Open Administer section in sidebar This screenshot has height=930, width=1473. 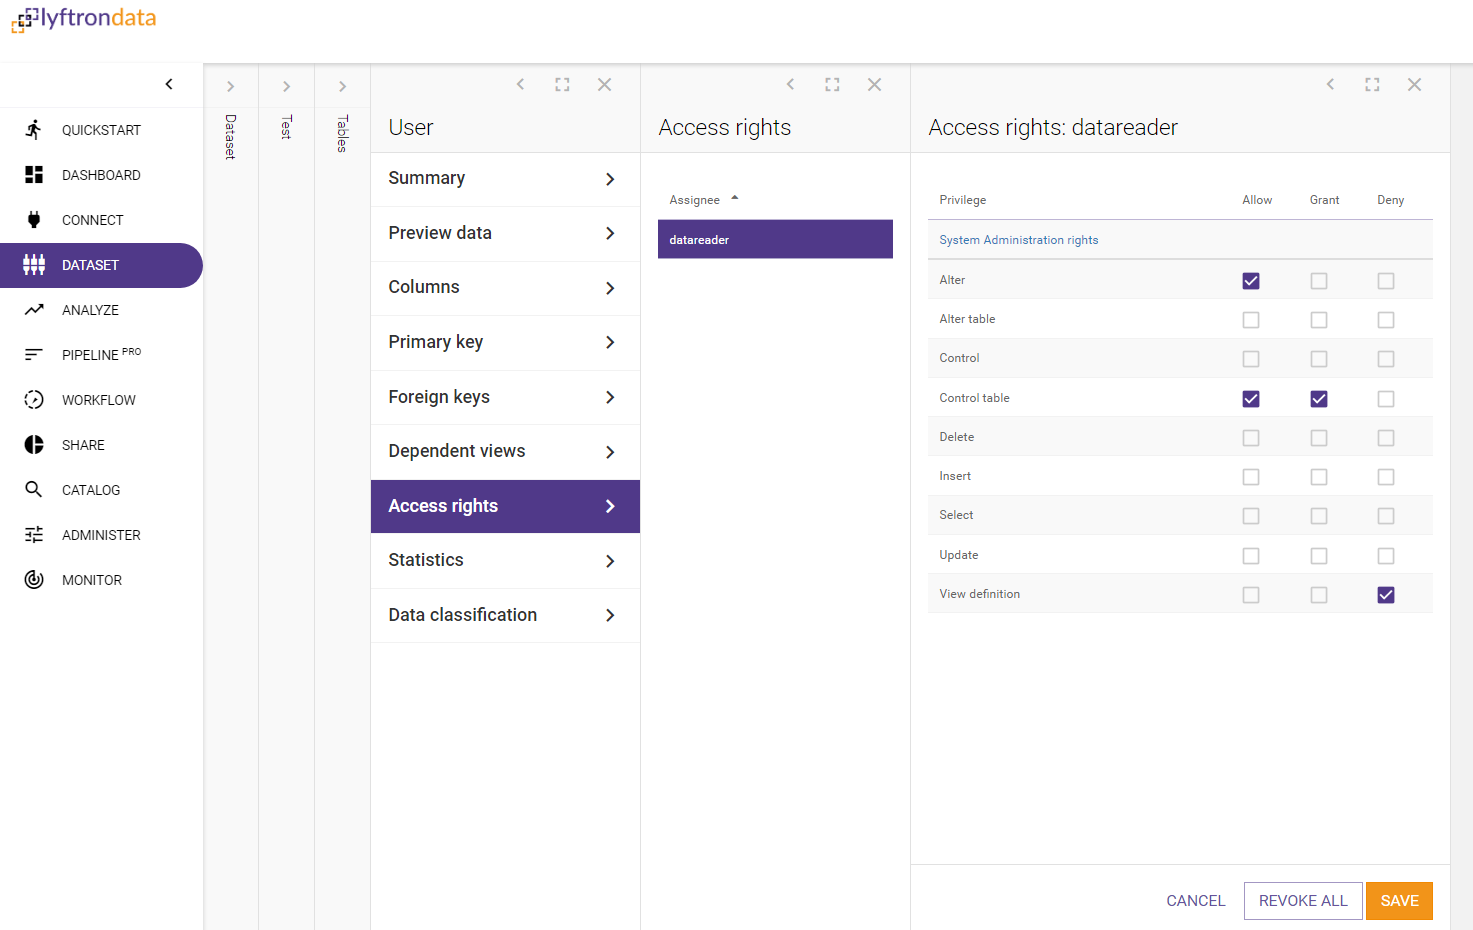click(x=101, y=535)
